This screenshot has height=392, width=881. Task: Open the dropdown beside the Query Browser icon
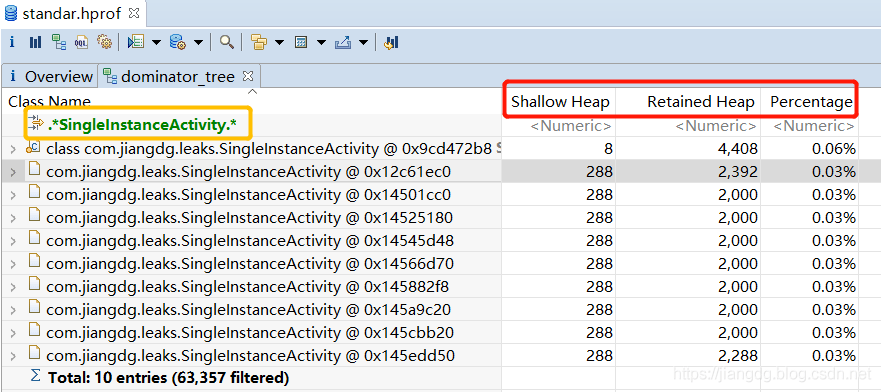pos(199,43)
